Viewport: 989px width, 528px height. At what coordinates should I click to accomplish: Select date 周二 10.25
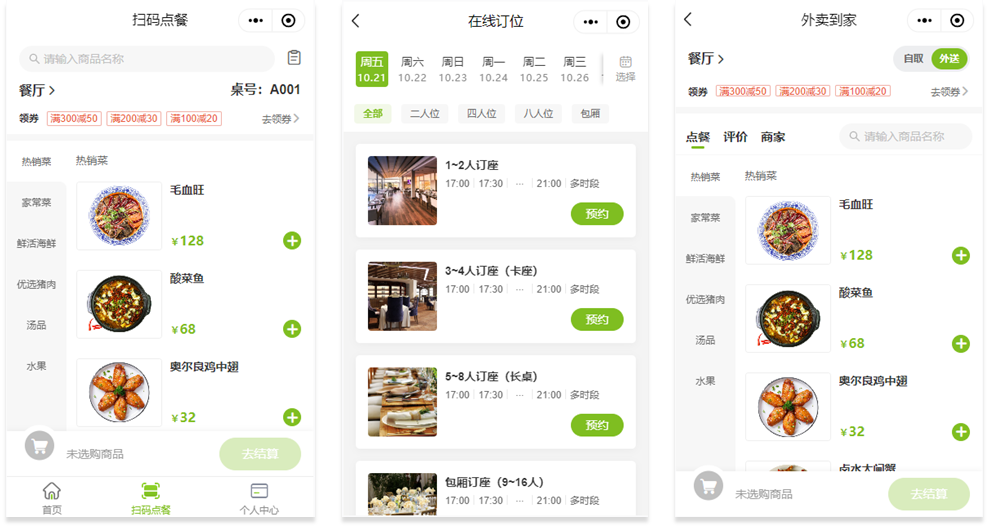534,69
